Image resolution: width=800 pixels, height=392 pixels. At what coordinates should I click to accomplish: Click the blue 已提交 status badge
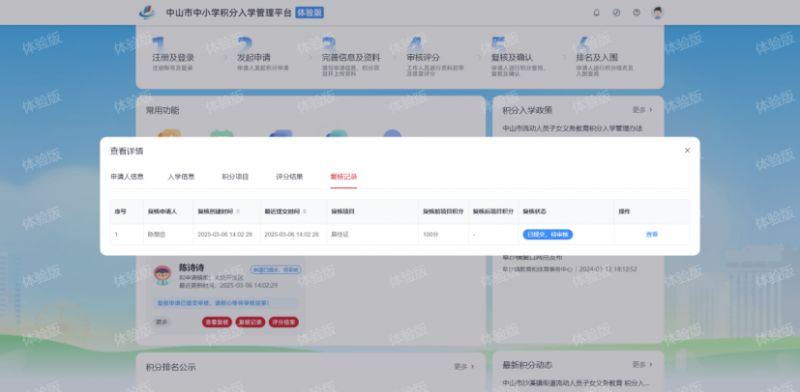pos(547,234)
